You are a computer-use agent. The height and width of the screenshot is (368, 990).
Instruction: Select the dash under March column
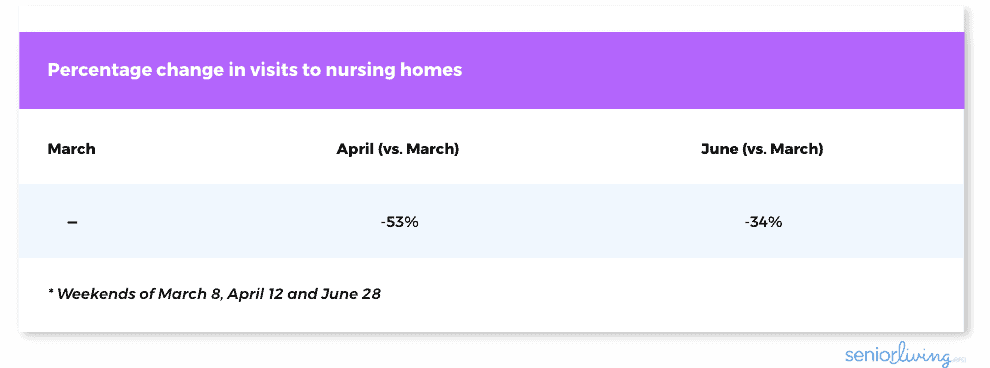[72, 222]
